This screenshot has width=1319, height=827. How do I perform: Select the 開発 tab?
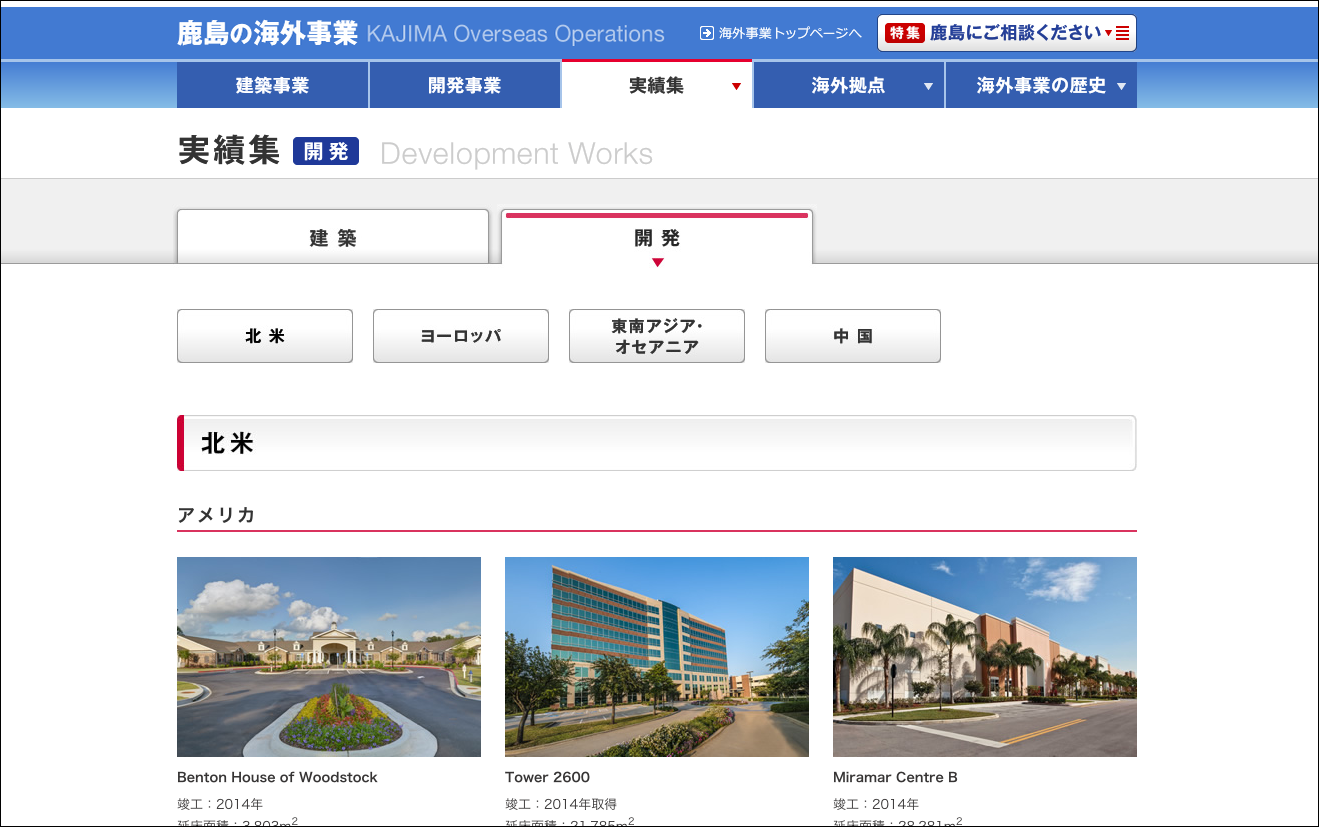point(657,237)
